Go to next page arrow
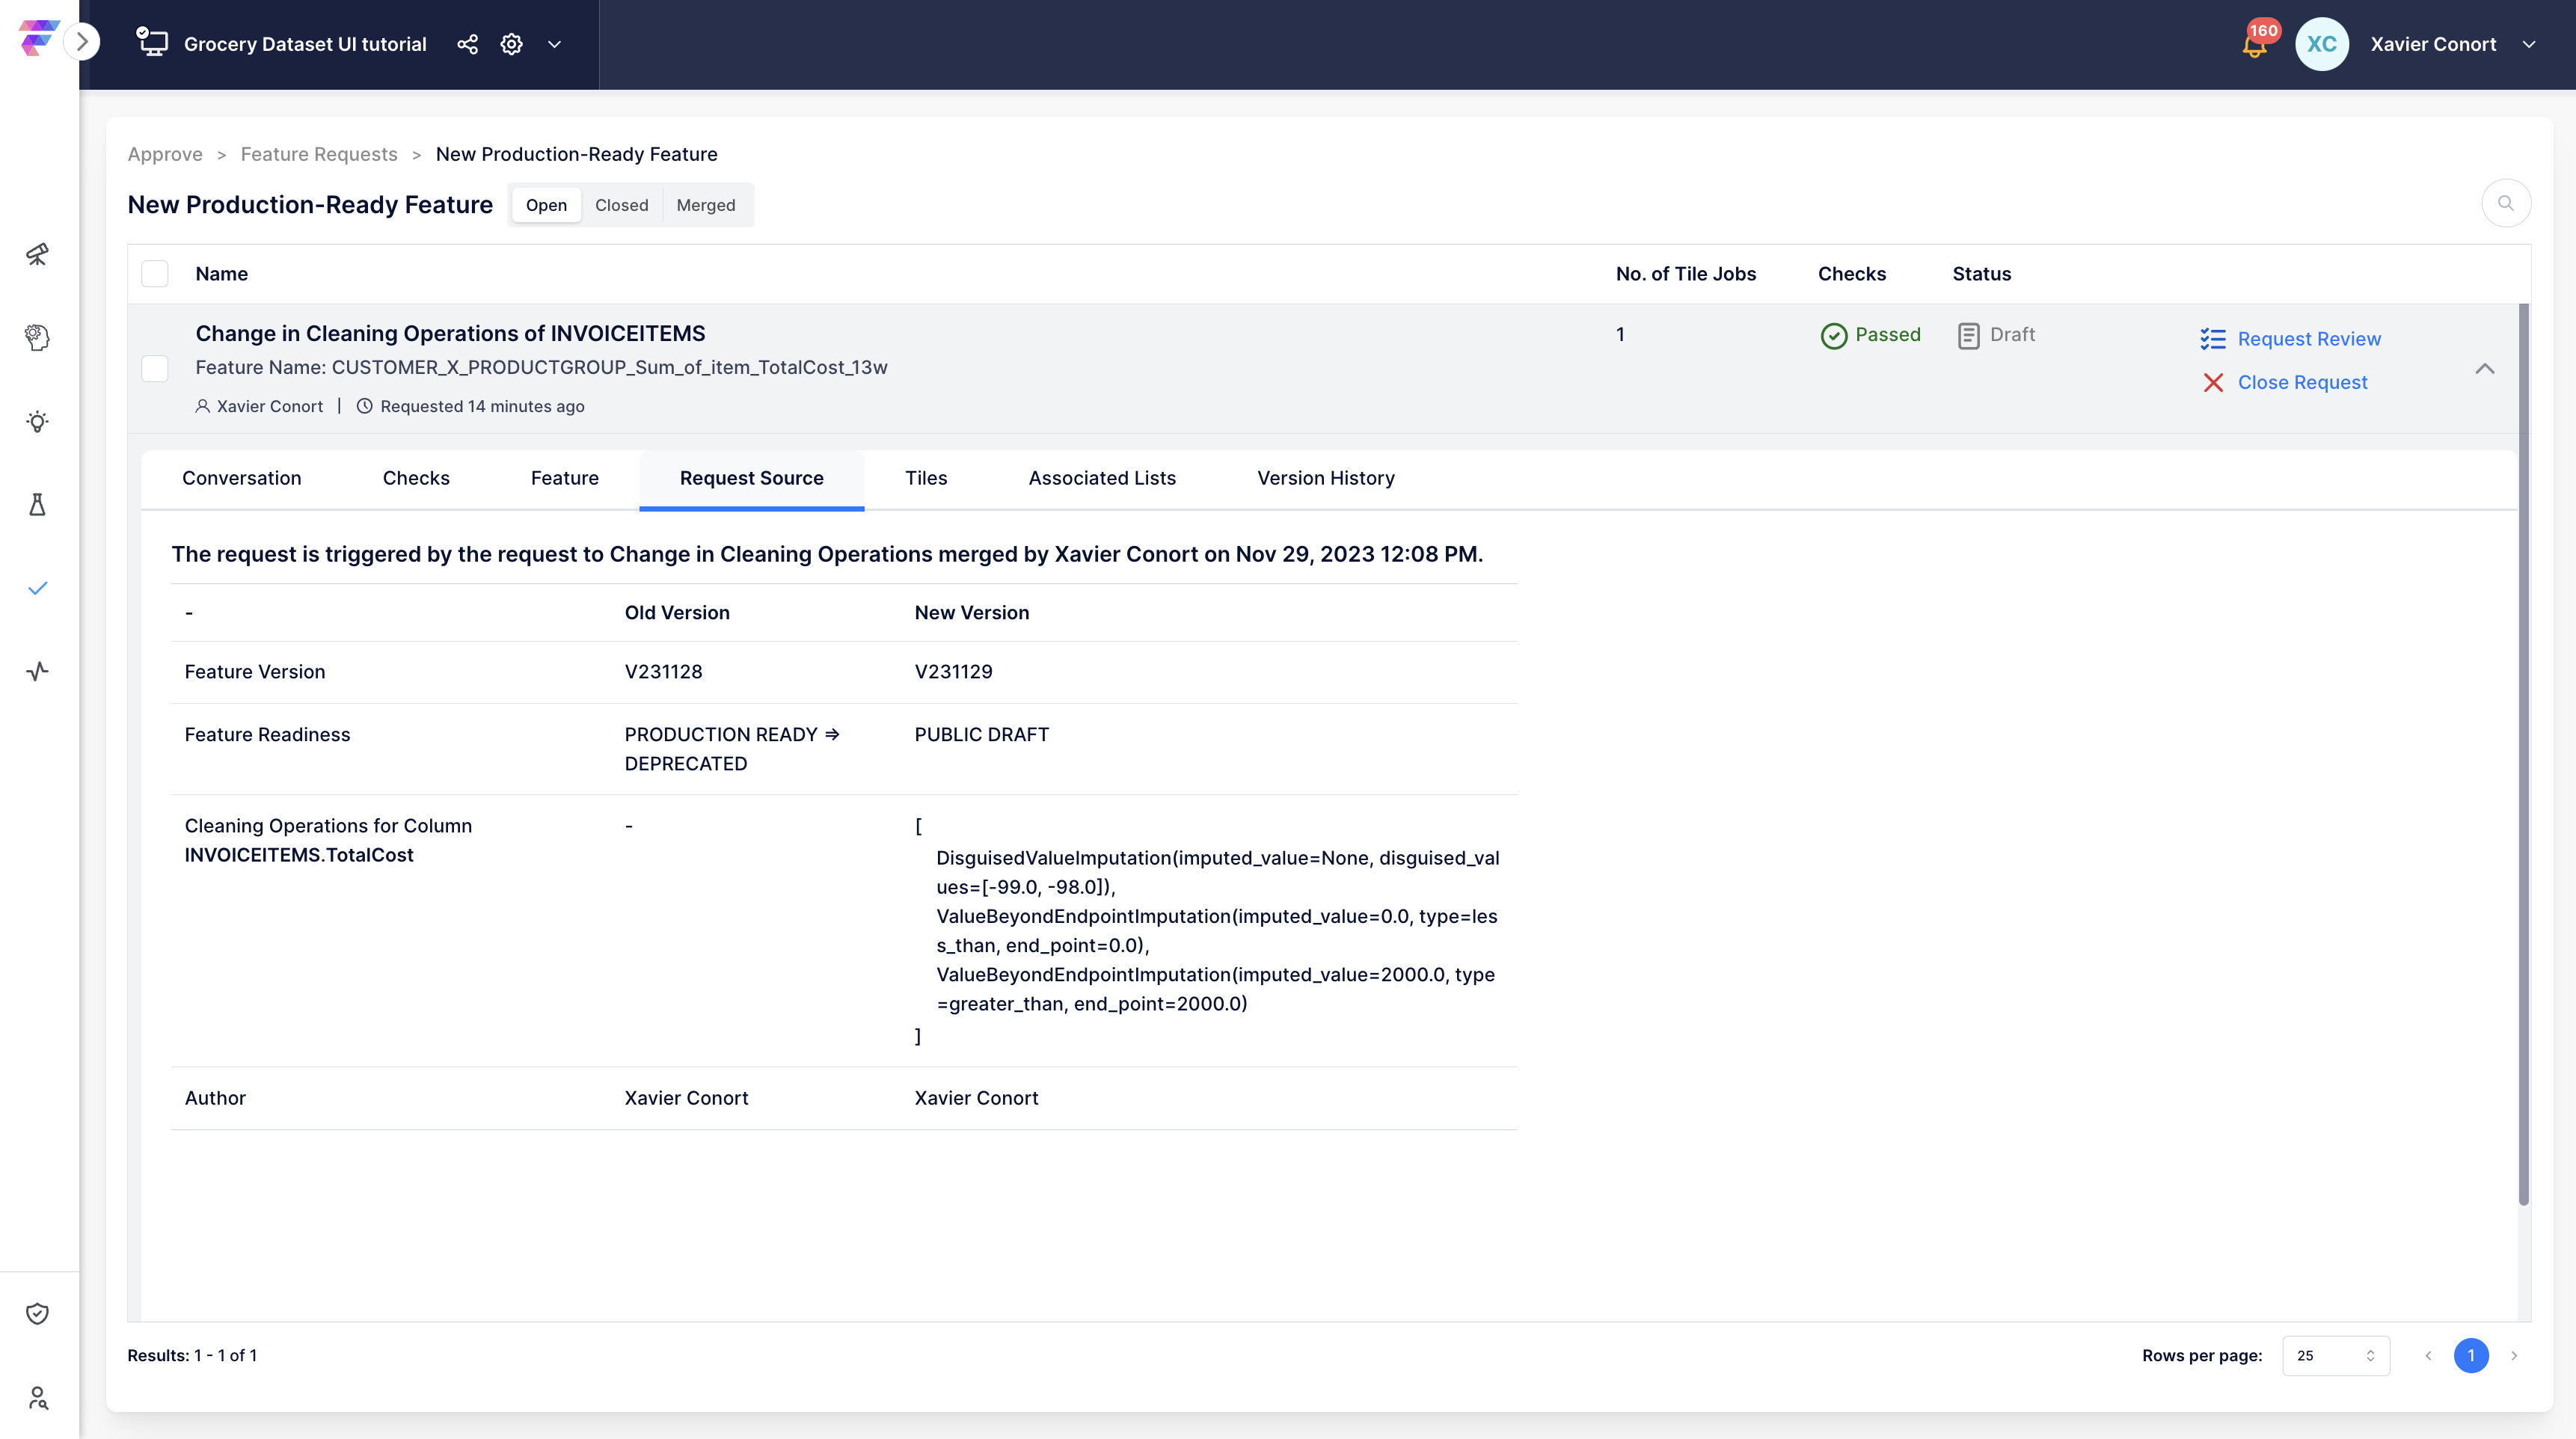 (2513, 1355)
